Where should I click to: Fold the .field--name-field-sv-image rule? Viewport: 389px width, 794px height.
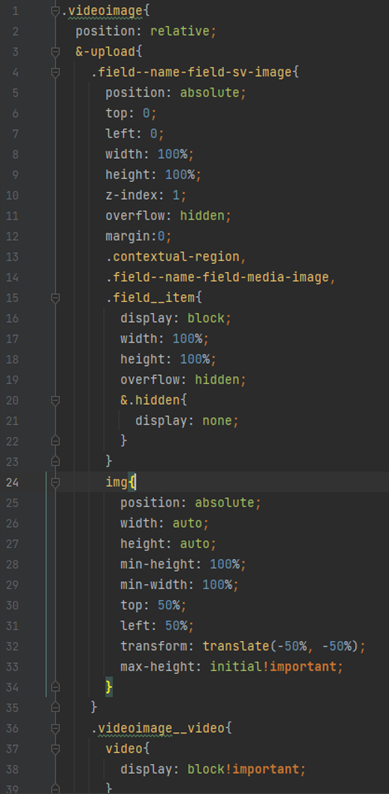coord(55,72)
